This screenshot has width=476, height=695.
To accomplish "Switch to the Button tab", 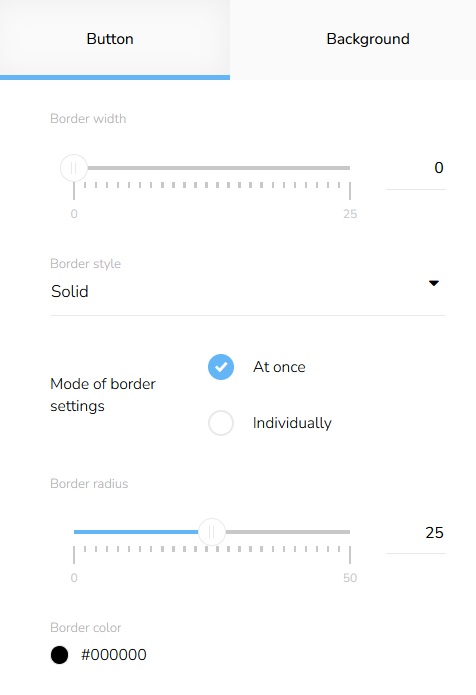I will pyautogui.click(x=115, y=39).
